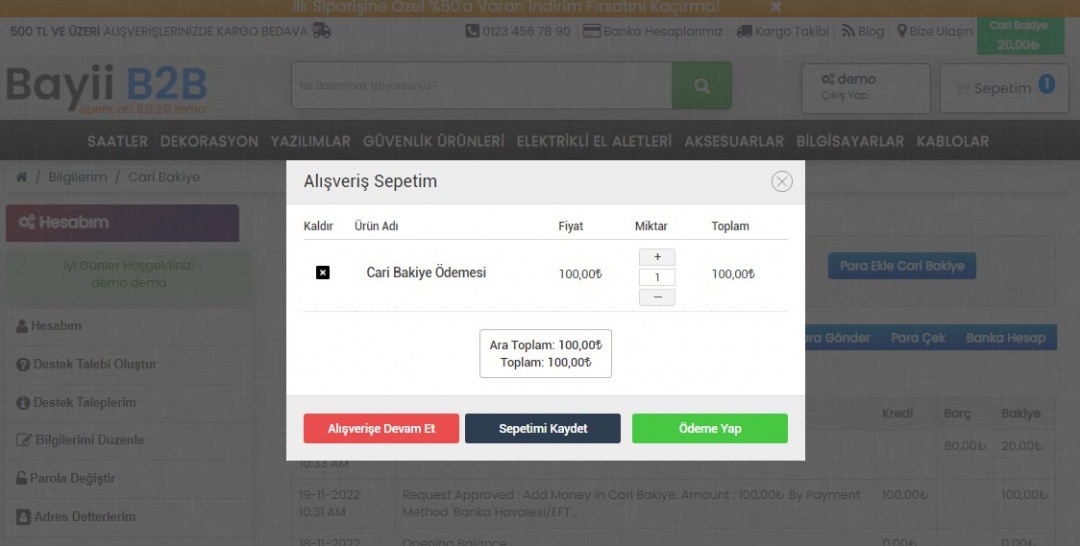Increase quantity with the plus button
This screenshot has width=1080, height=547.
pos(657,257)
